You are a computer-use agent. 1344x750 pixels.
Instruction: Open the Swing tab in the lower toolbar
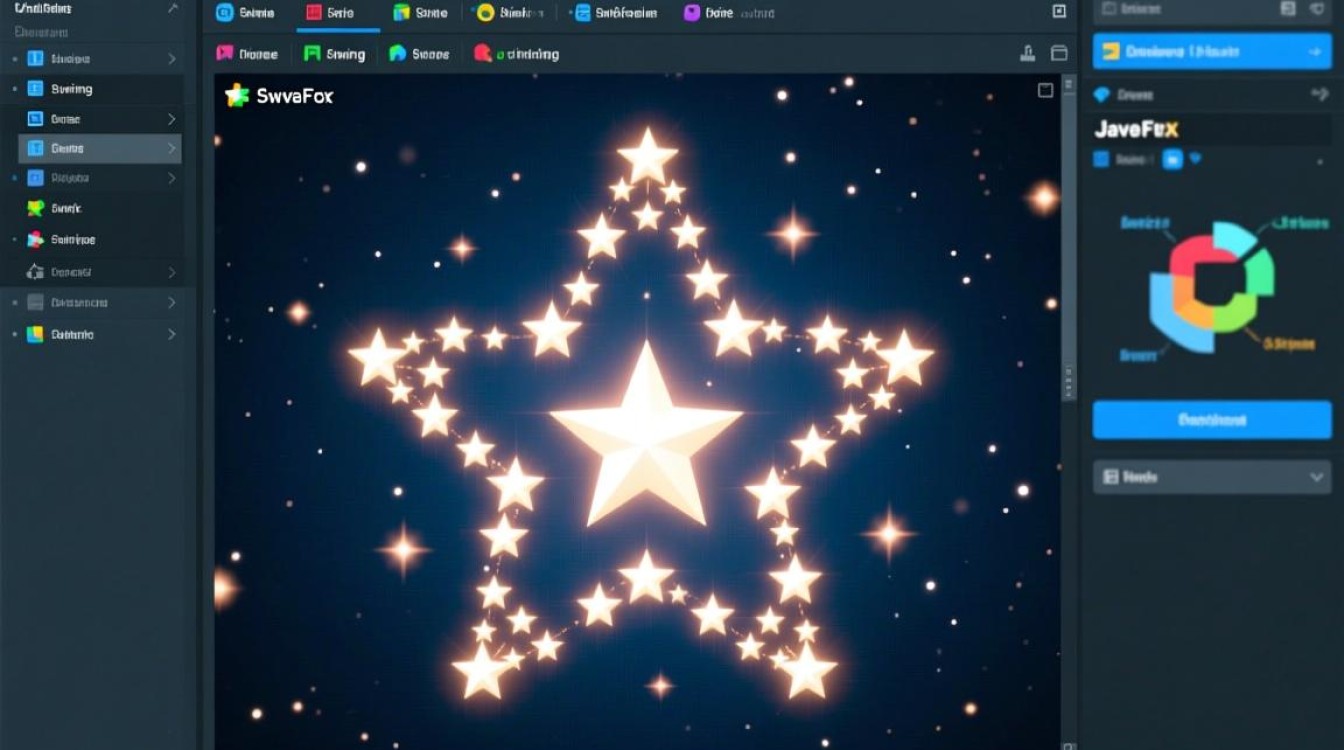[333, 54]
